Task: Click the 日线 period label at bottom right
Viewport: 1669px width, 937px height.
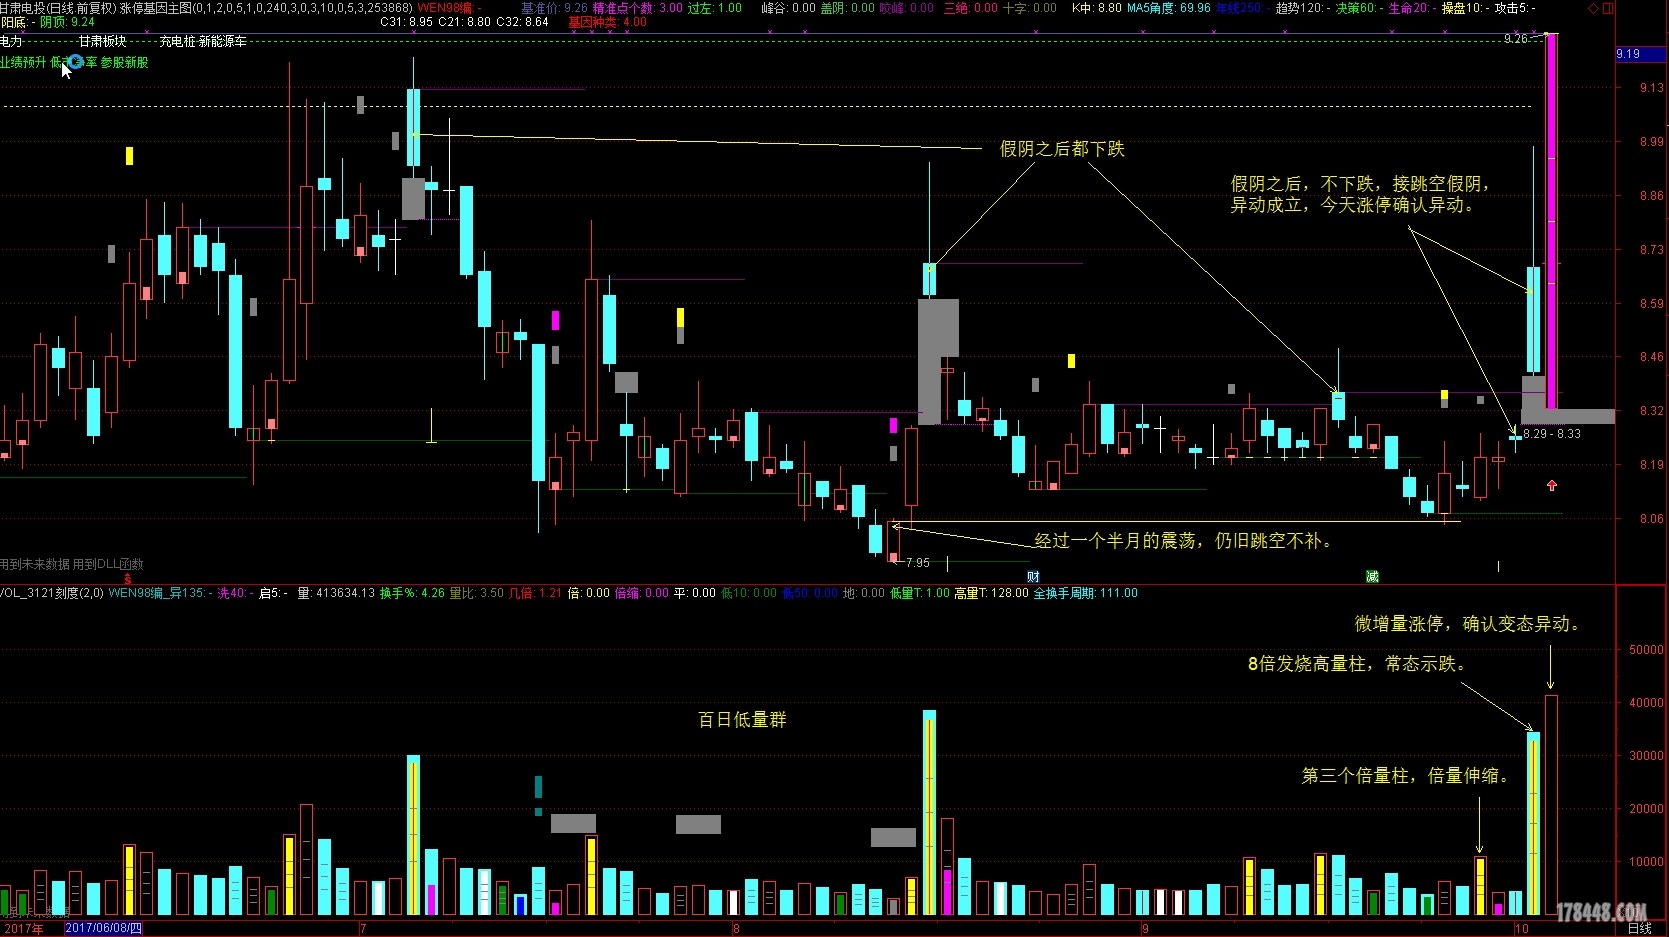Action: click(1640, 929)
